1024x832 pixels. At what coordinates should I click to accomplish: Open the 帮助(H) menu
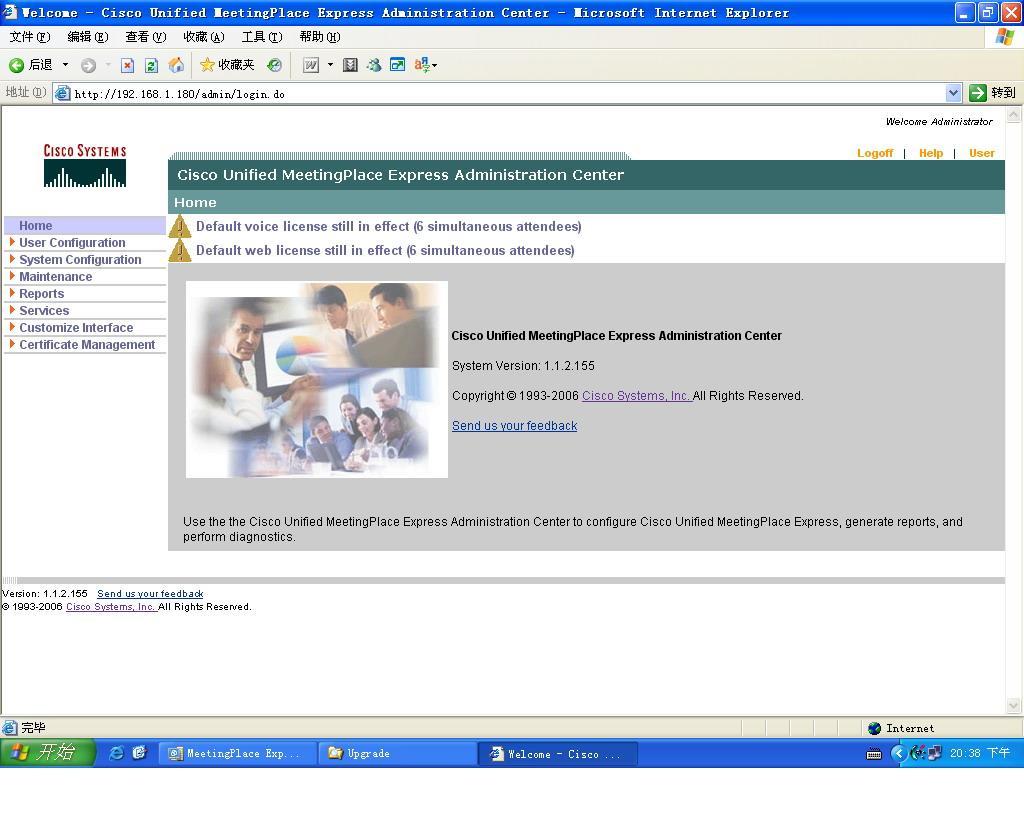(x=320, y=37)
